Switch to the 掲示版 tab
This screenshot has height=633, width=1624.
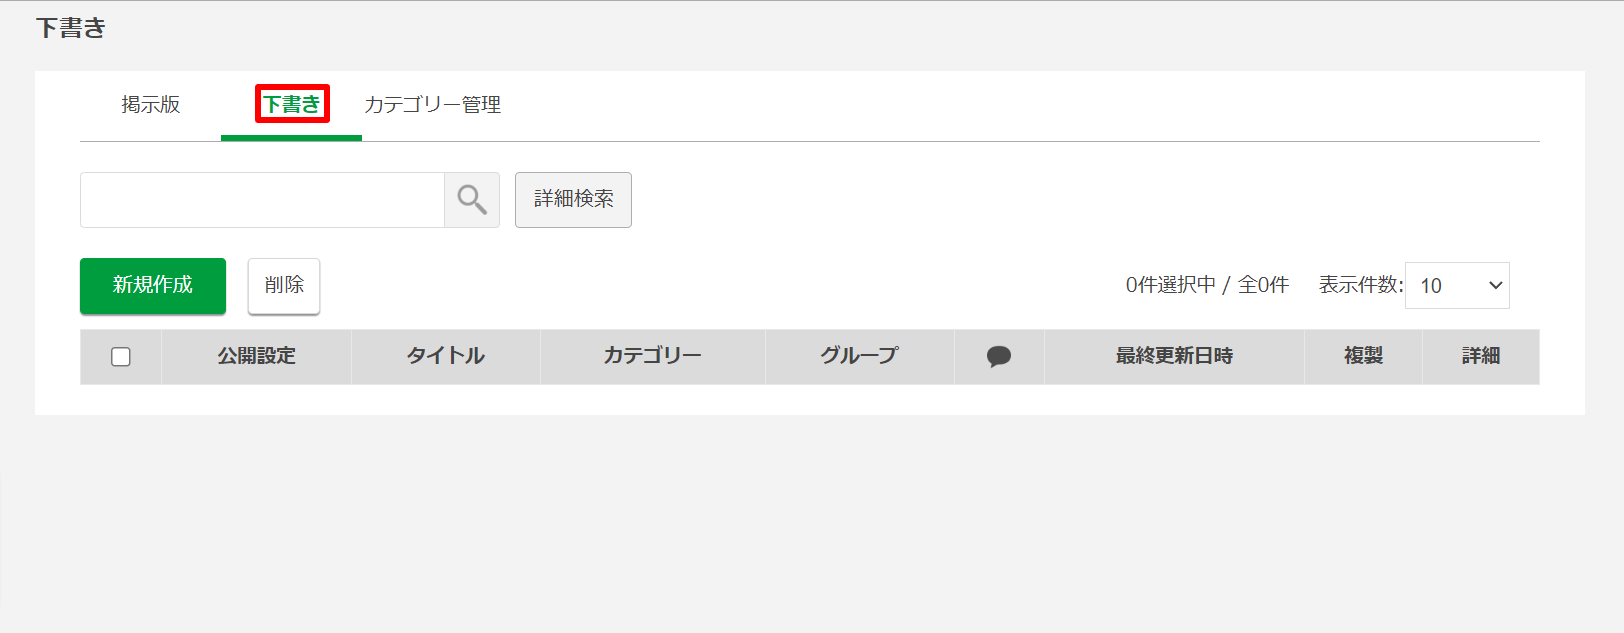click(x=151, y=105)
